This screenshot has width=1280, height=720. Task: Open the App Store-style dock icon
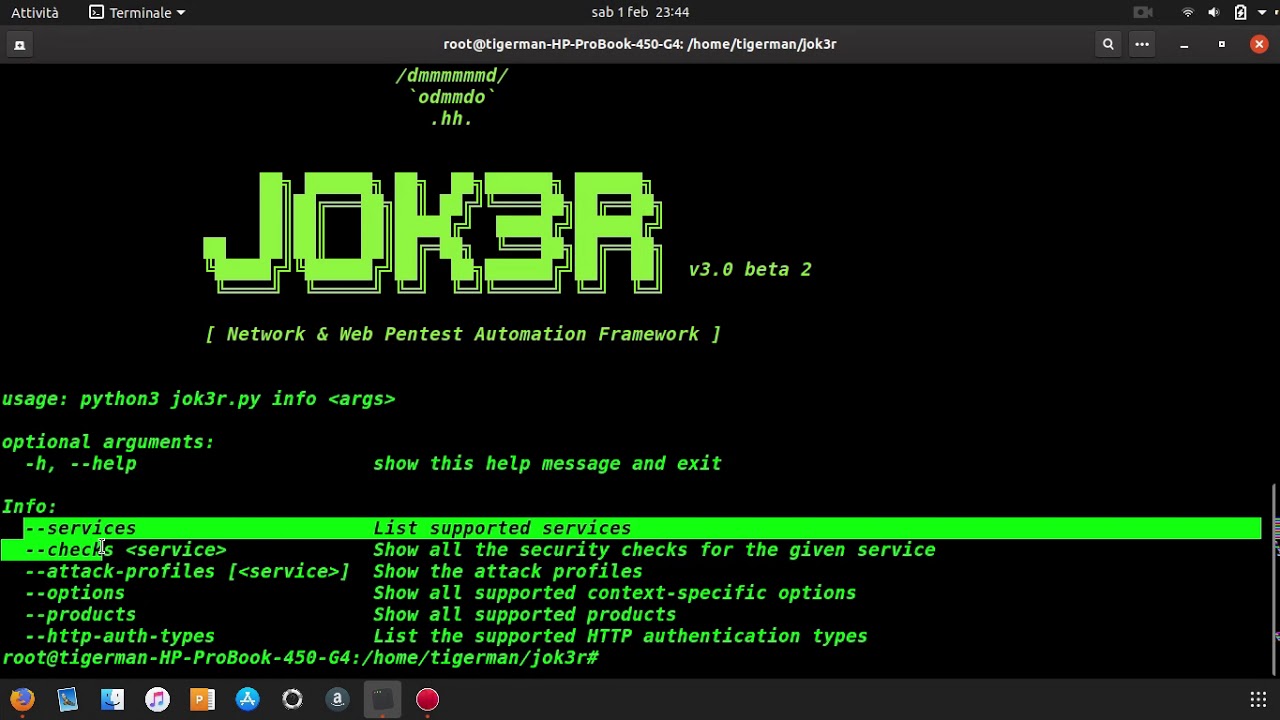pos(247,699)
